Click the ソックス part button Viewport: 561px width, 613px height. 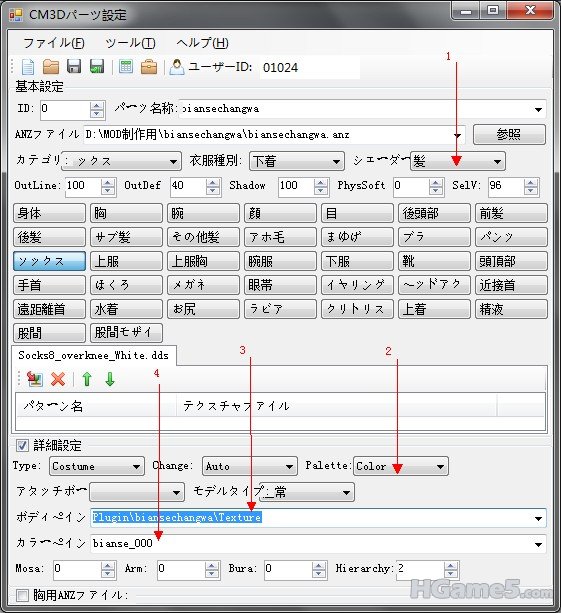point(49,261)
